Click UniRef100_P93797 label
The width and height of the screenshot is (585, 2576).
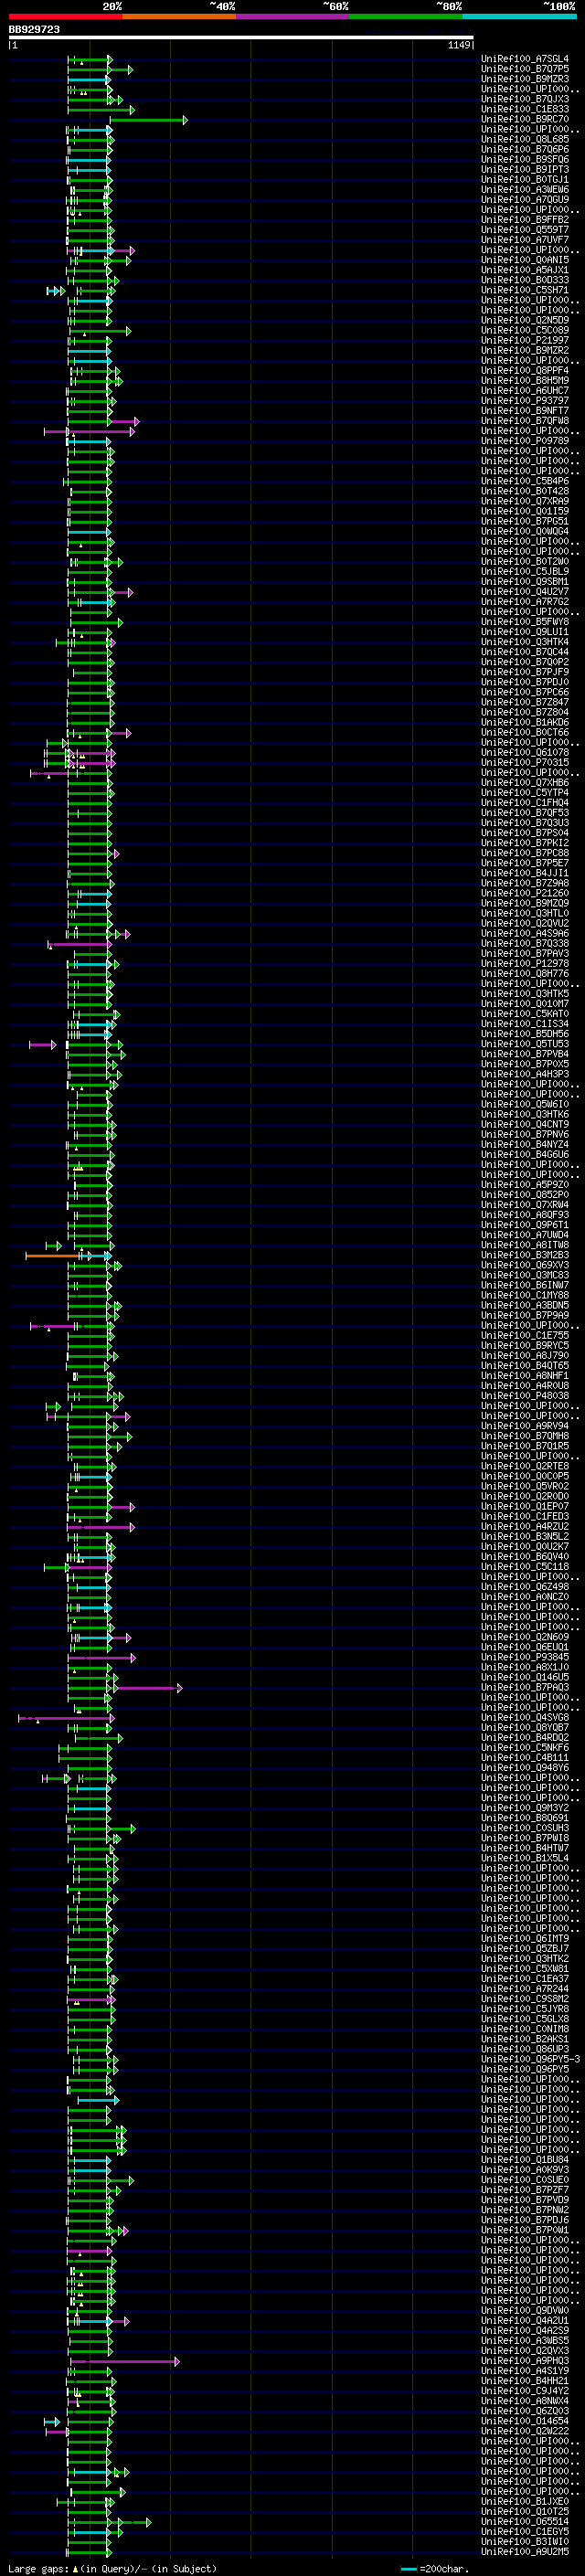tap(525, 401)
